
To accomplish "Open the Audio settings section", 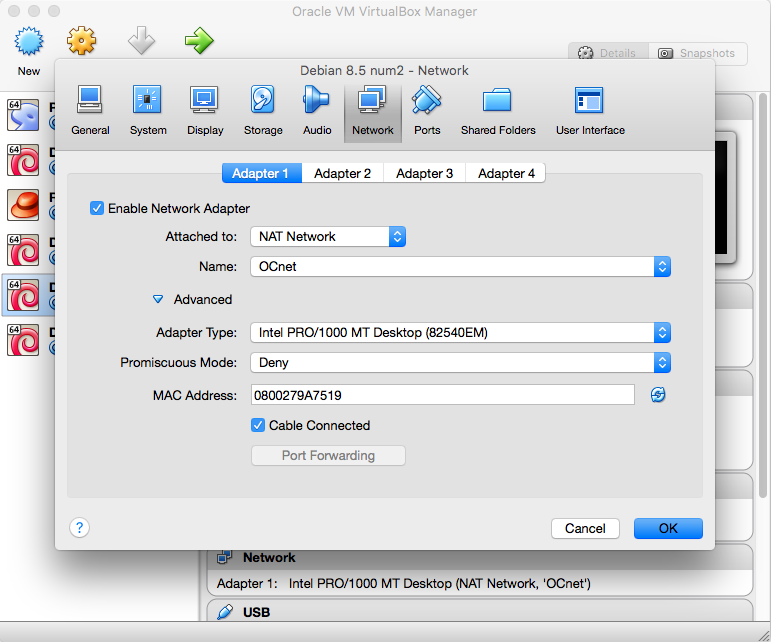I will click(x=317, y=111).
